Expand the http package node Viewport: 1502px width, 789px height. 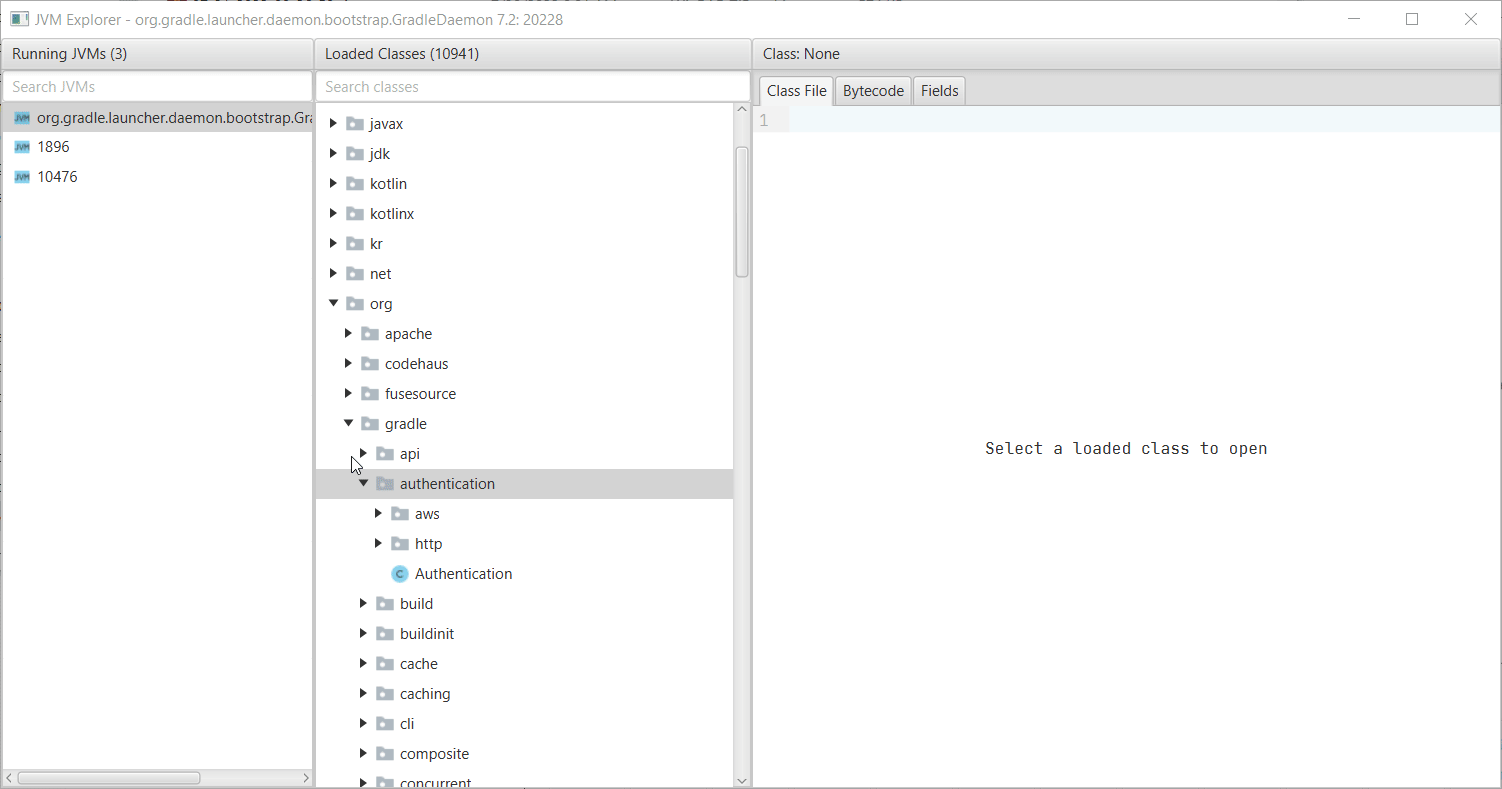pos(378,543)
